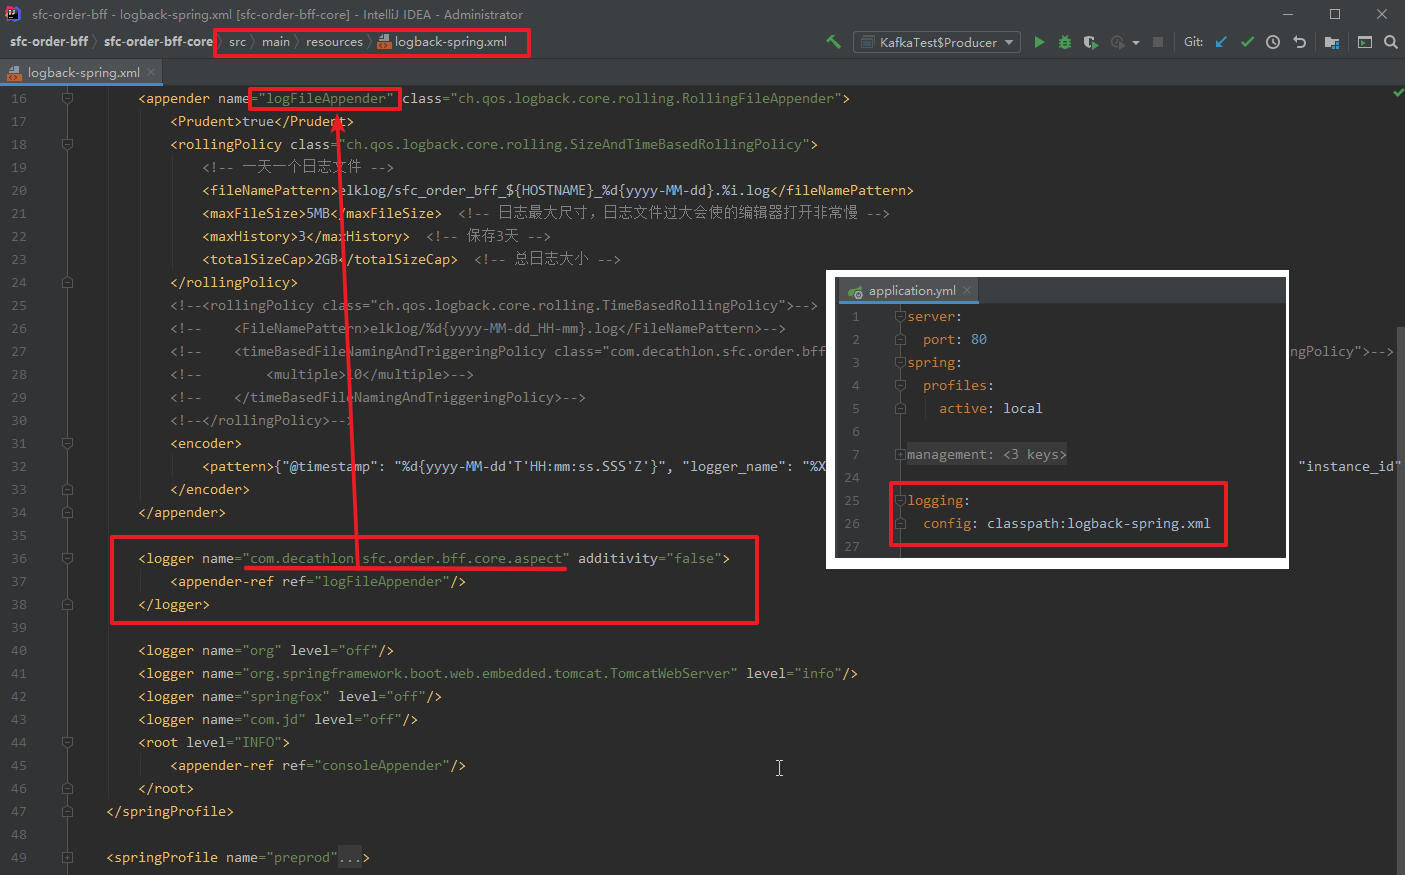Open Project Structure folder icon
Image resolution: width=1405 pixels, height=875 pixels.
pos(1332,42)
